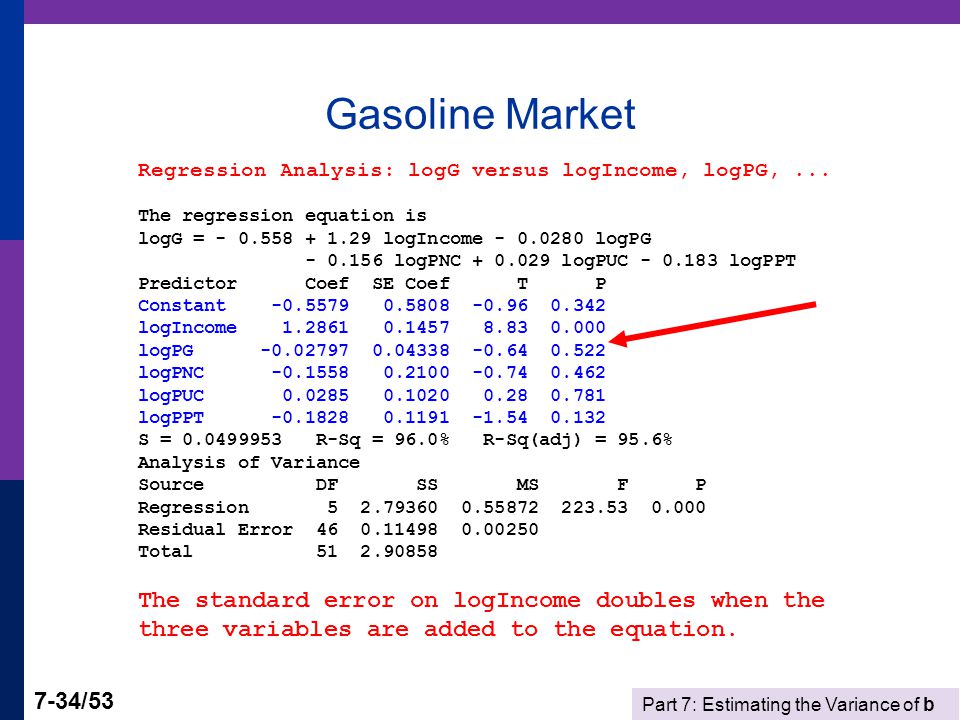This screenshot has height=720, width=960.
Task: Click 'The regression equation is' line
Action: coord(282,216)
